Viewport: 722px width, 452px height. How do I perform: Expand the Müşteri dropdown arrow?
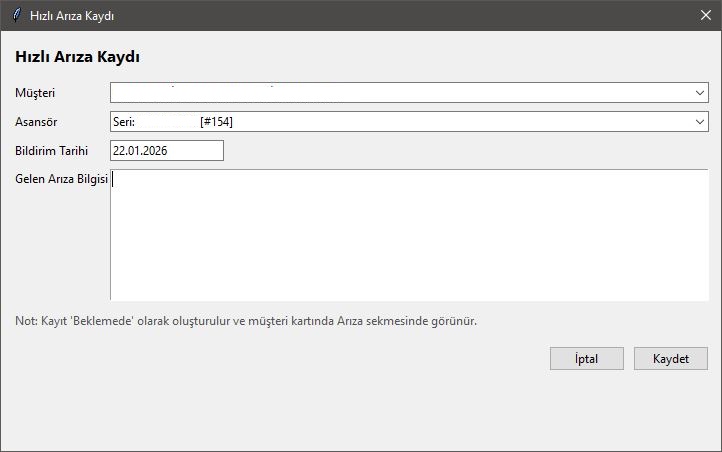tap(700, 92)
